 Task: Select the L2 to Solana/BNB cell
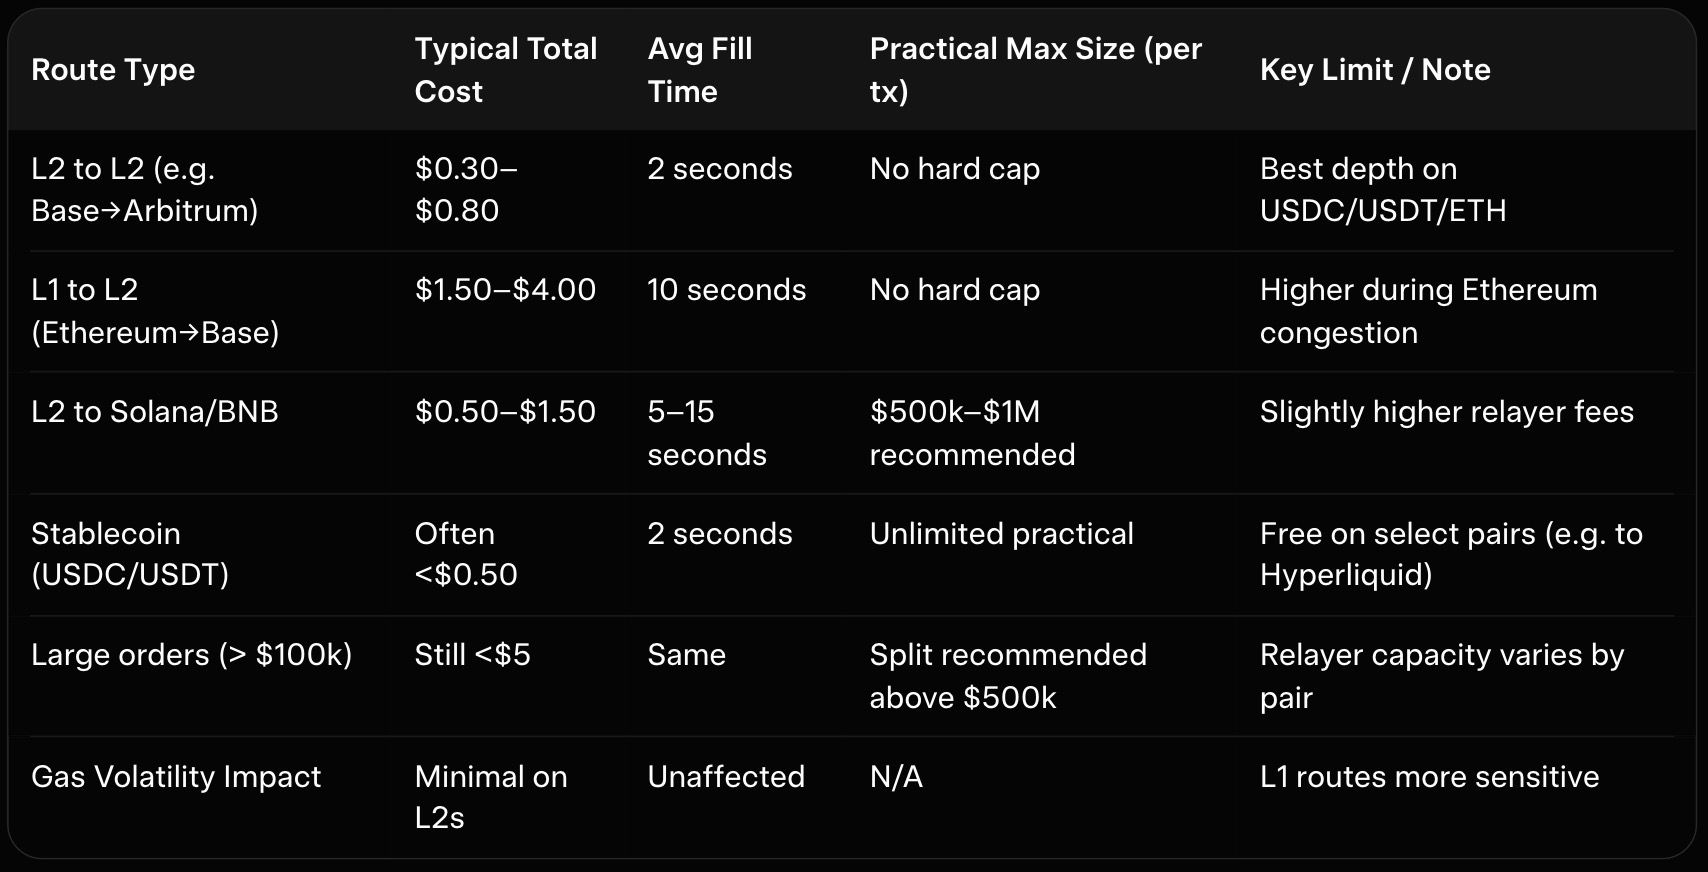click(154, 412)
